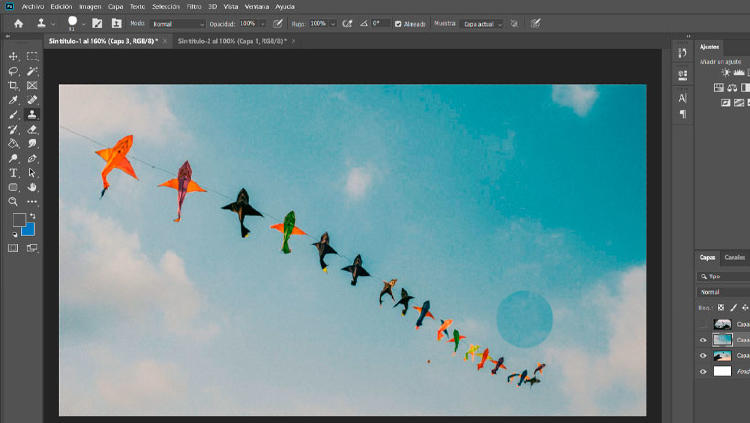Open the Clone Source panel icon
The height and width of the screenshot is (423, 750).
click(x=116, y=23)
